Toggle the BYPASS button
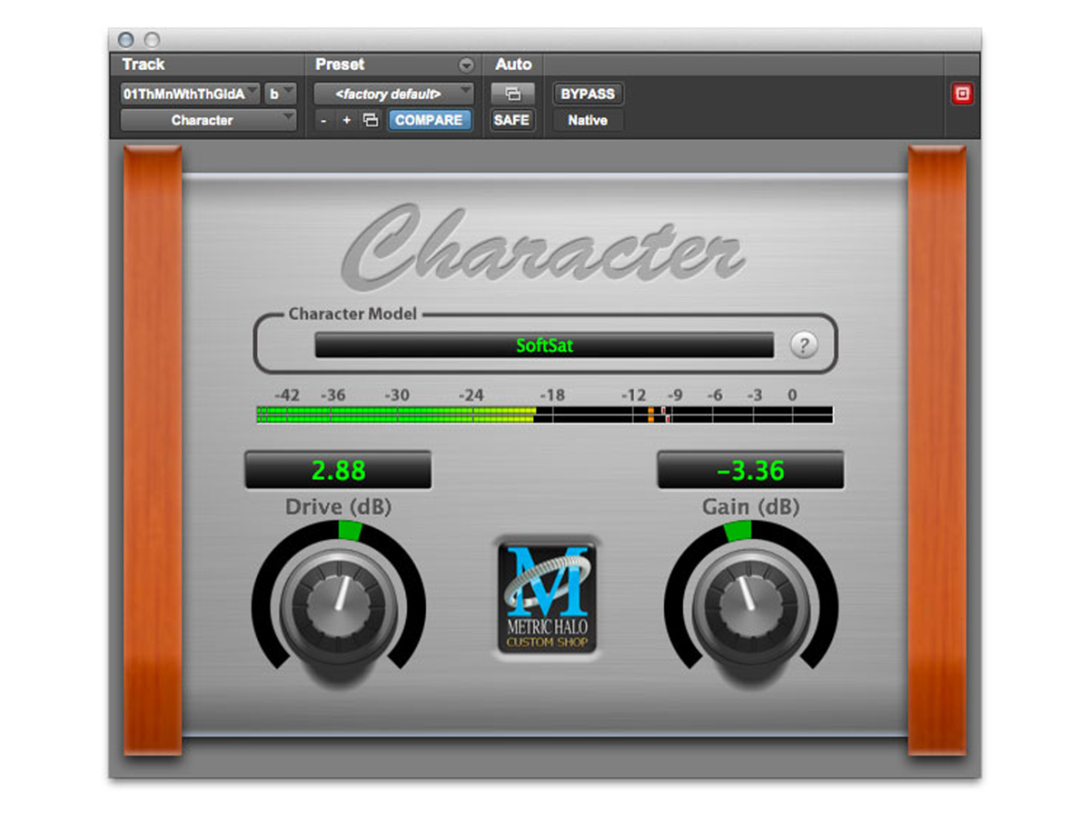 pos(587,94)
